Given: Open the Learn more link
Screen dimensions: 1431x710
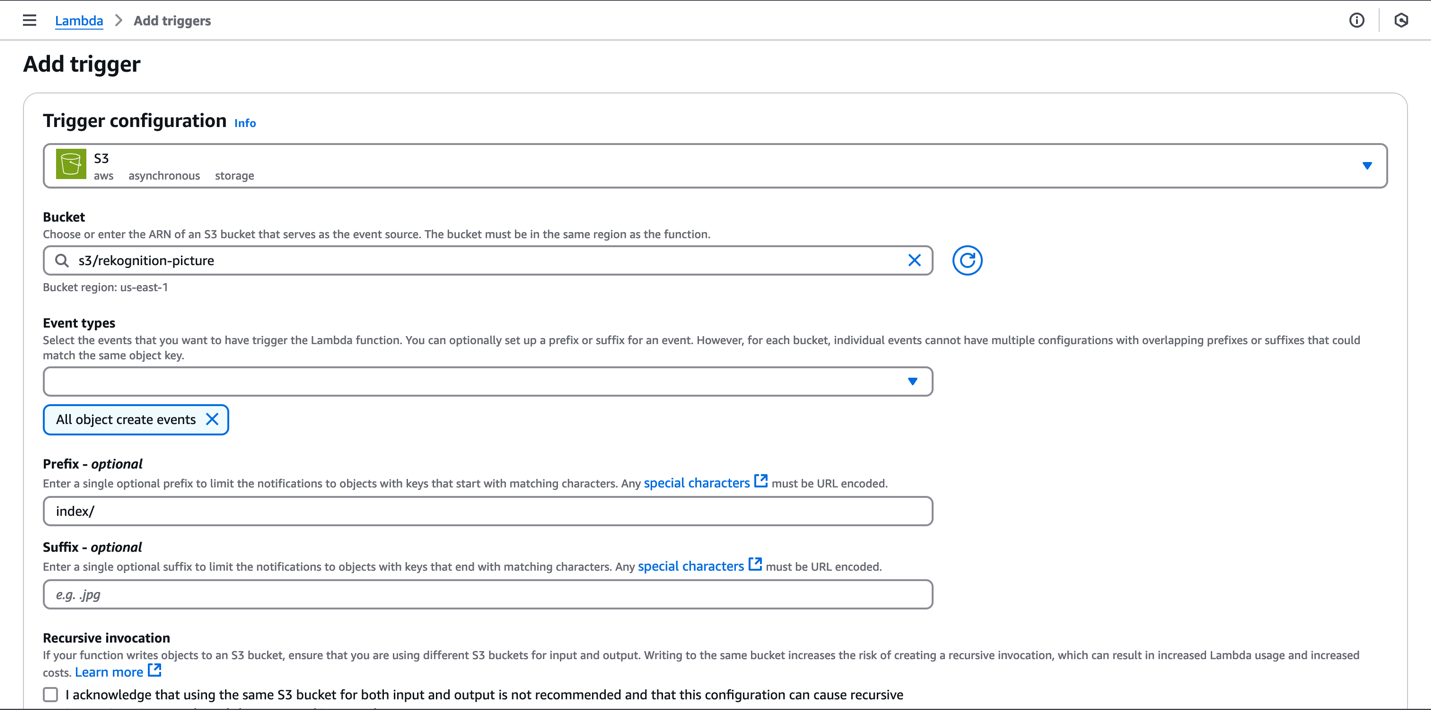Looking at the screenshot, I should click(x=109, y=672).
